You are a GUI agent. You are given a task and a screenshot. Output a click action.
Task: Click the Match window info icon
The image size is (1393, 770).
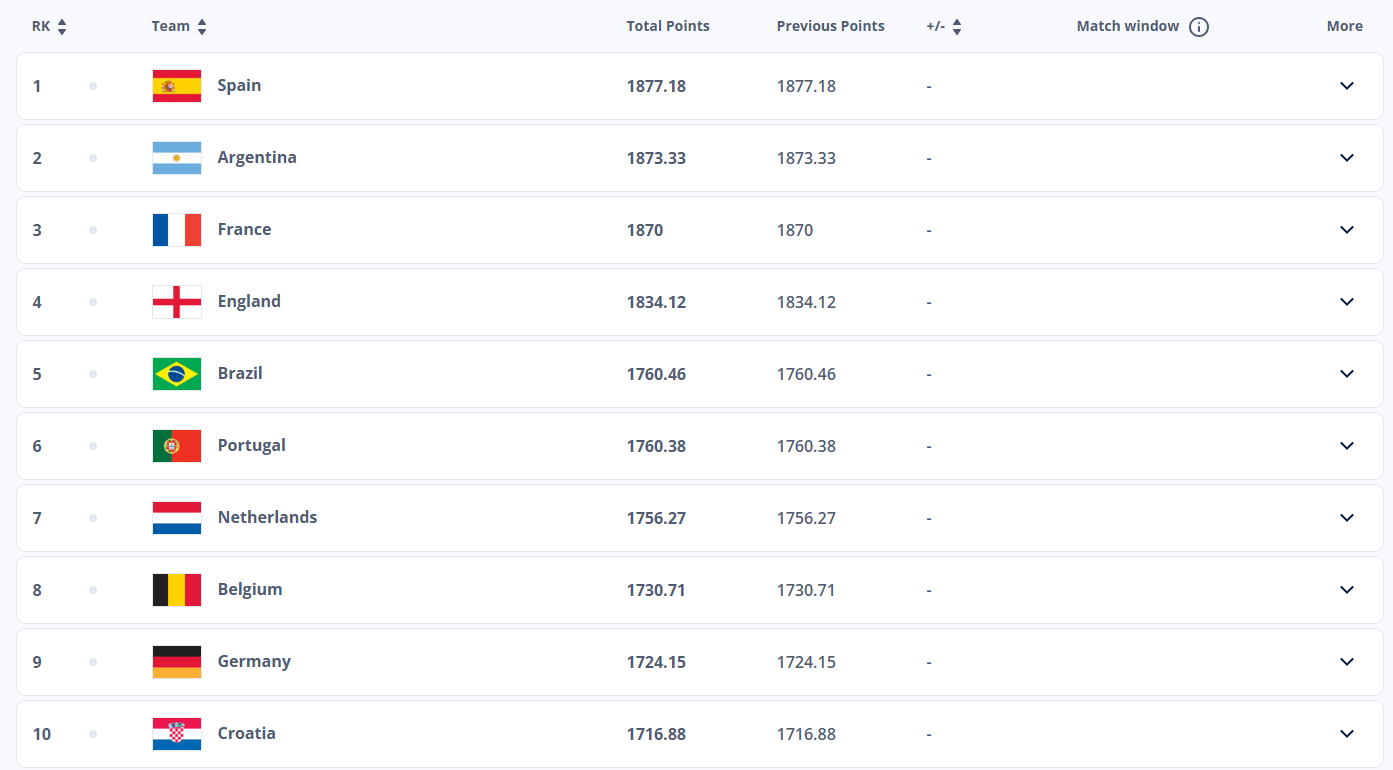click(x=1199, y=27)
